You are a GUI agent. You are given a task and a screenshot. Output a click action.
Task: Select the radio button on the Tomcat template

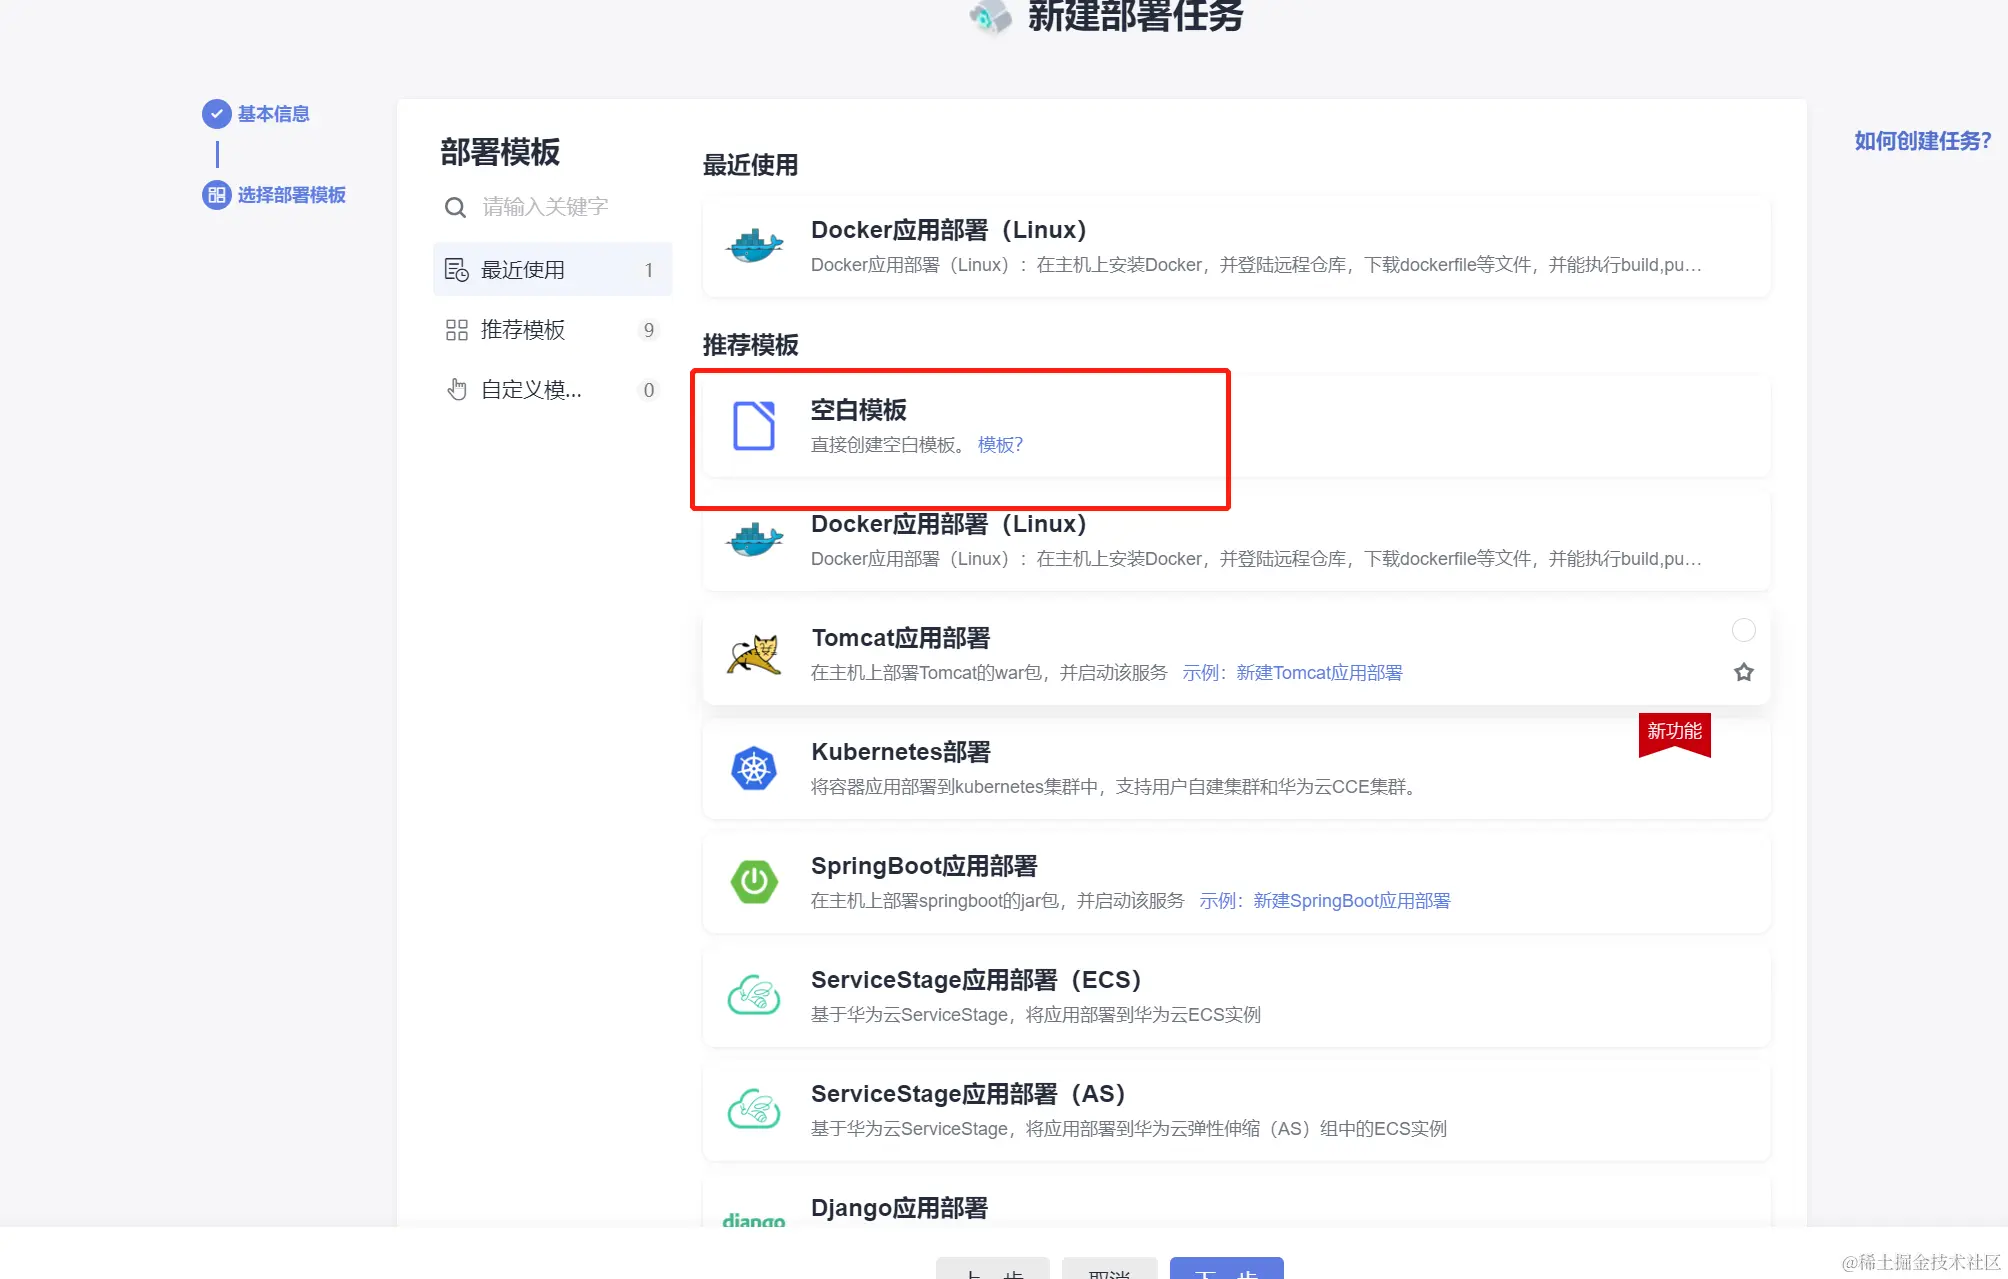[1743, 630]
